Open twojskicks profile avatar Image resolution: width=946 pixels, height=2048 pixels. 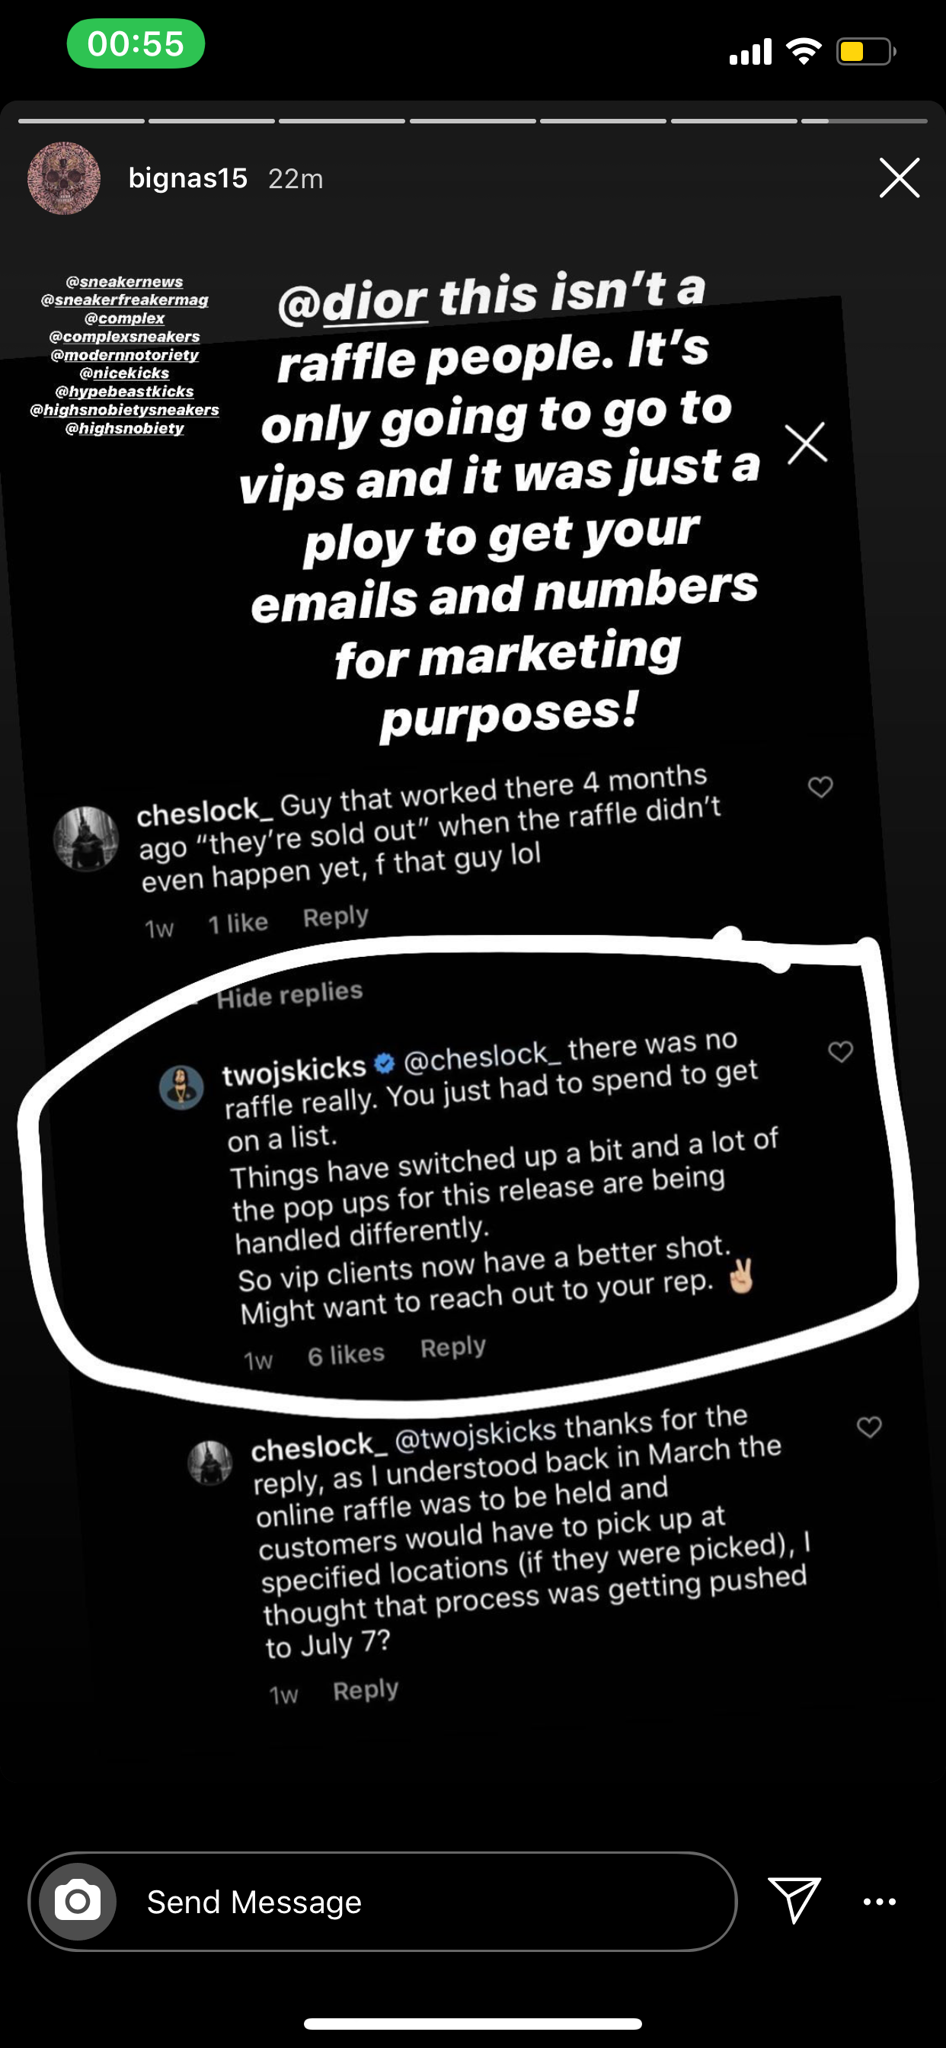click(182, 1088)
